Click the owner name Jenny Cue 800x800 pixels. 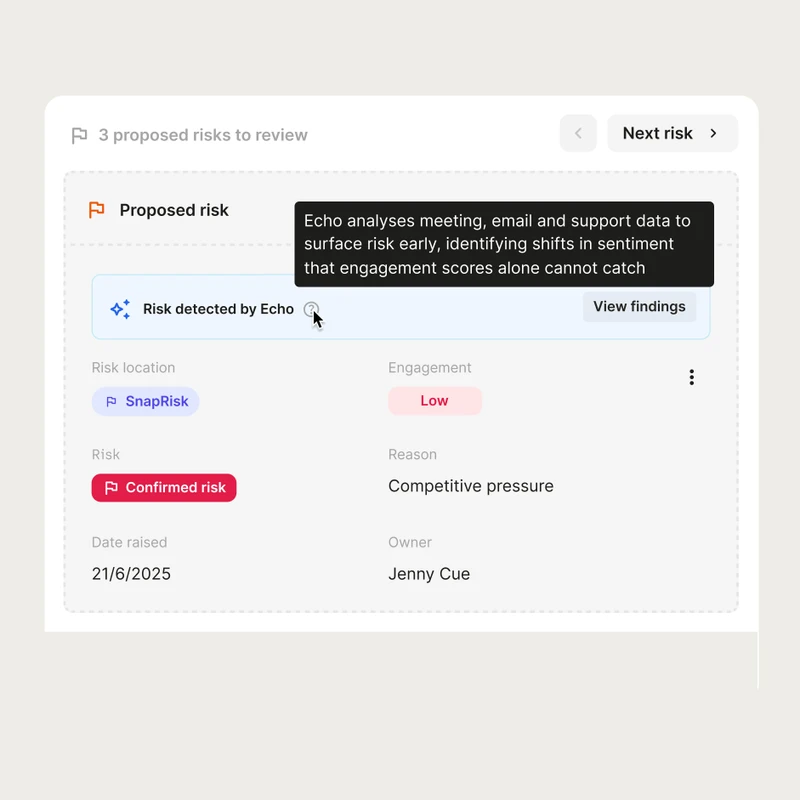pos(429,574)
